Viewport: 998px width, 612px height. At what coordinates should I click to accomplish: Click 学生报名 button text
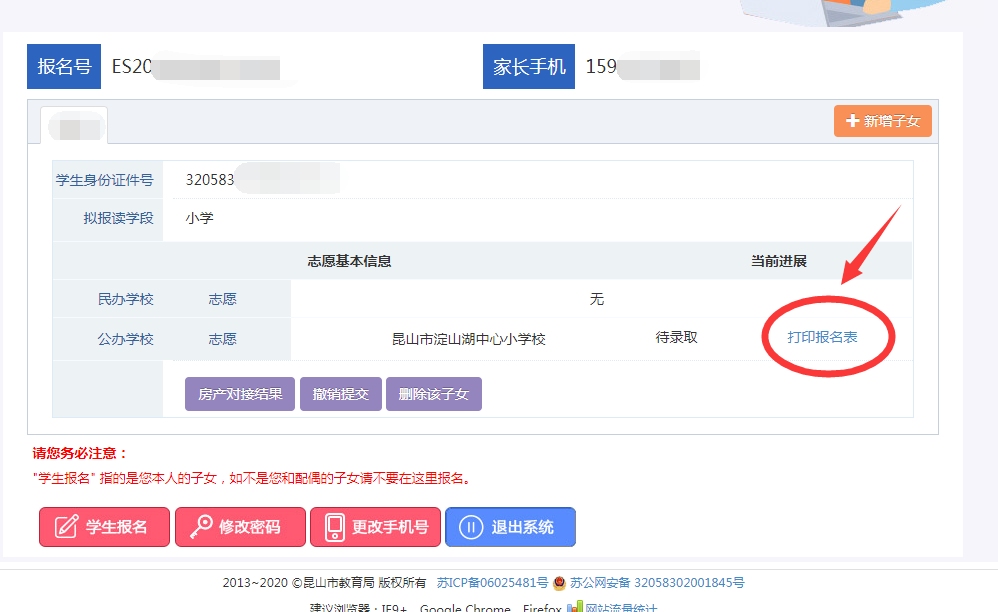click(116, 527)
